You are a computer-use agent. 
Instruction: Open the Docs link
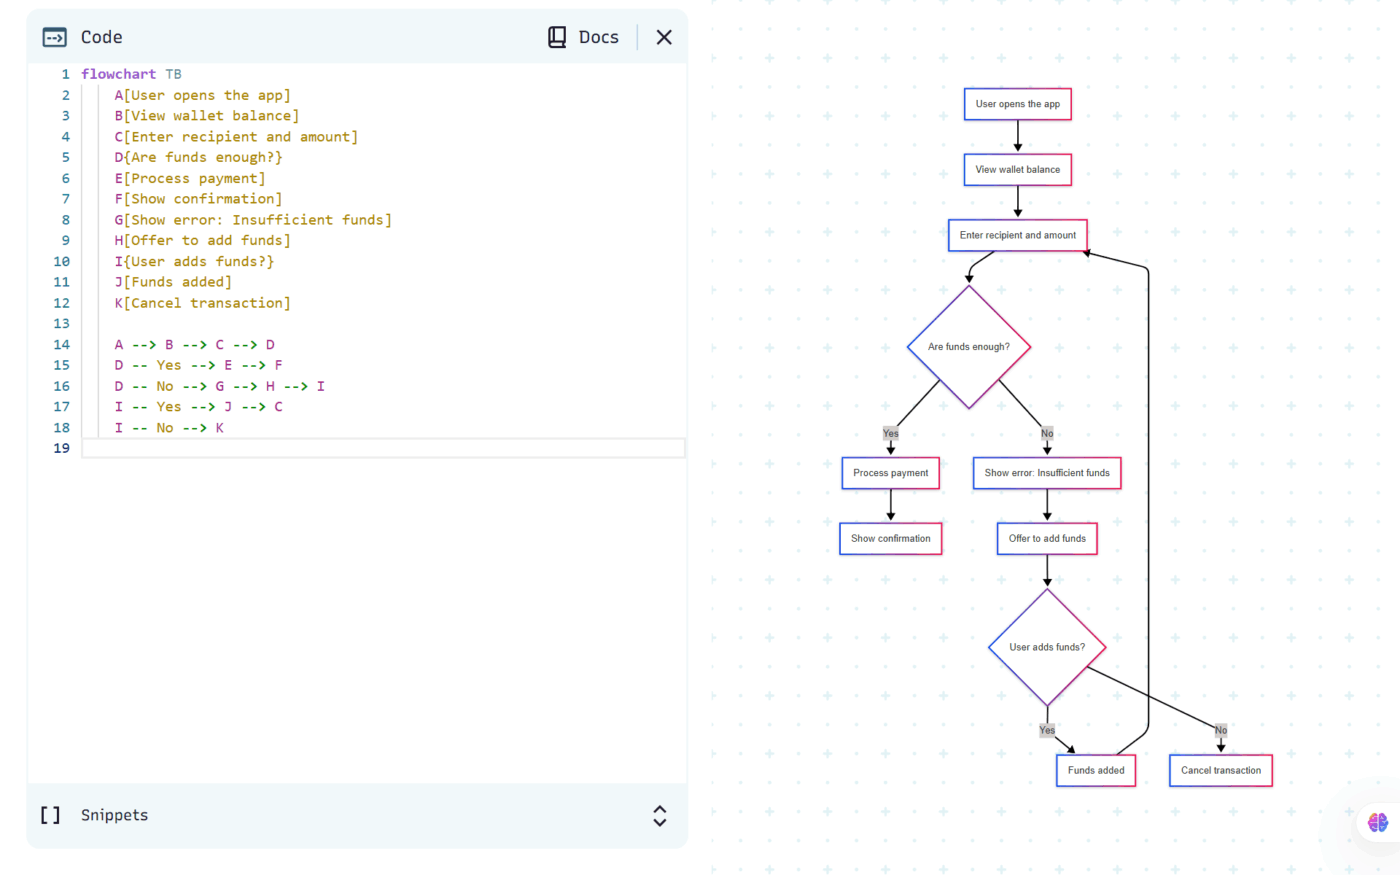(x=598, y=37)
